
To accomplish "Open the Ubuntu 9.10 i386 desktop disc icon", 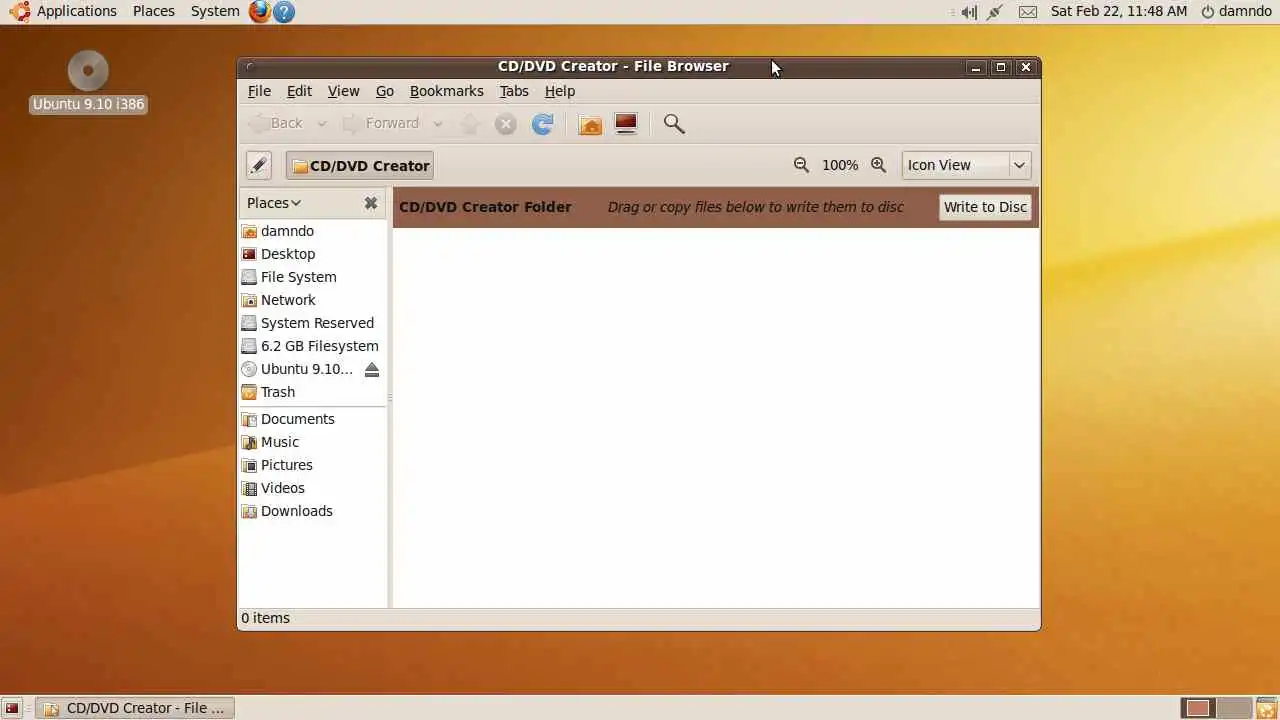I will (88, 81).
